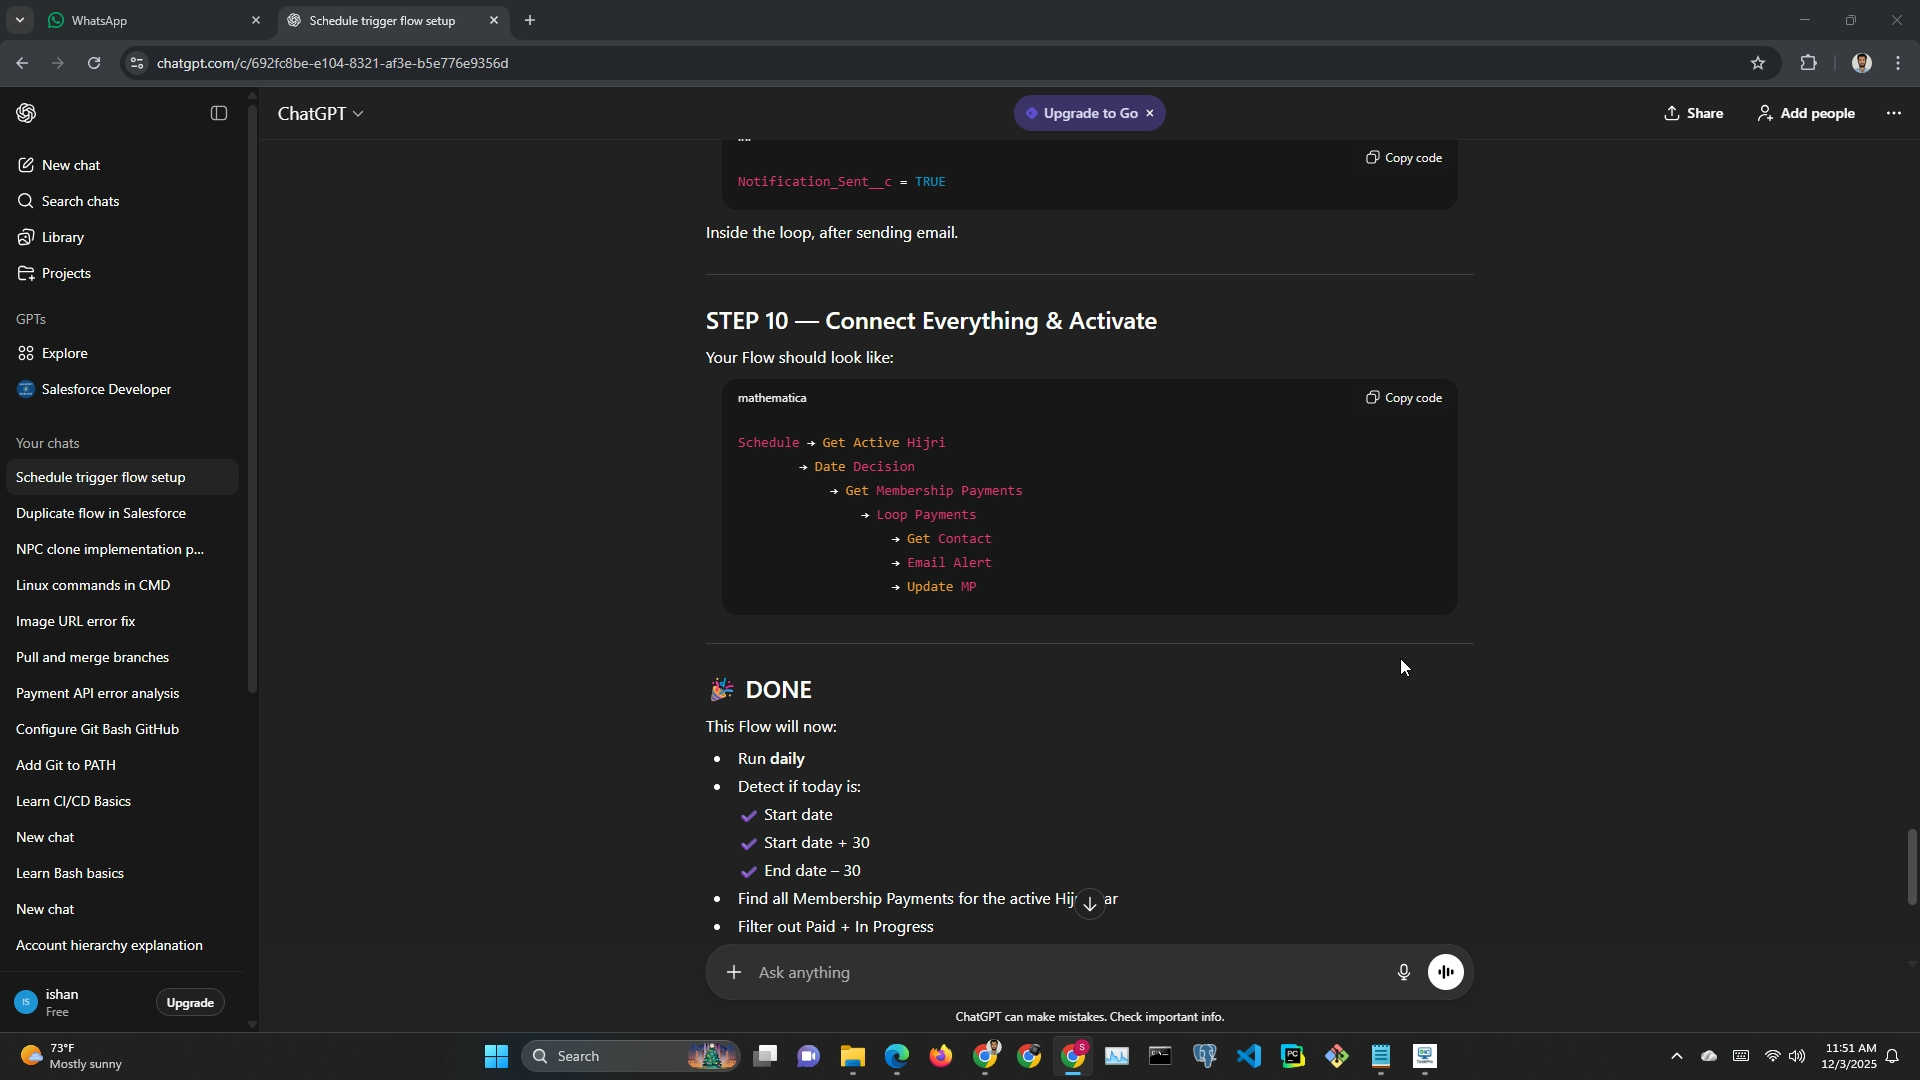The width and height of the screenshot is (1920, 1080).
Task: Expand the ChatGPT model selector dropdown
Action: tap(320, 114)
